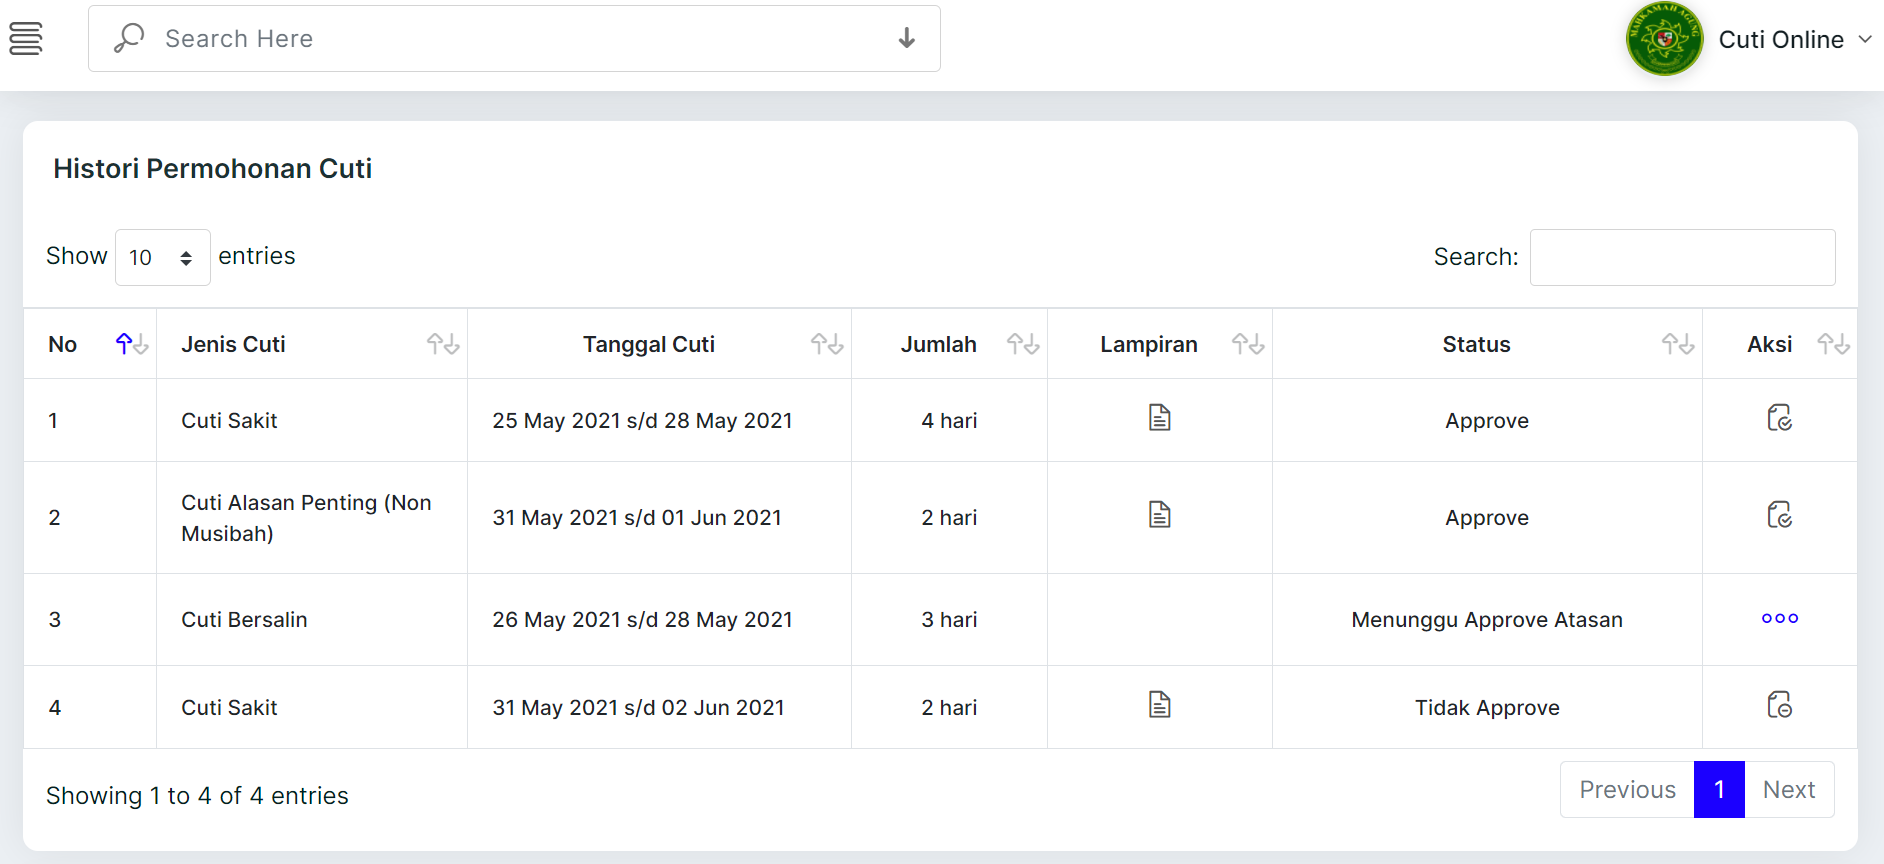The height and width of the screenshot is (864, 1884).
Task: Toggle sorting on the Jenis Cuti column
Action: 443,343
